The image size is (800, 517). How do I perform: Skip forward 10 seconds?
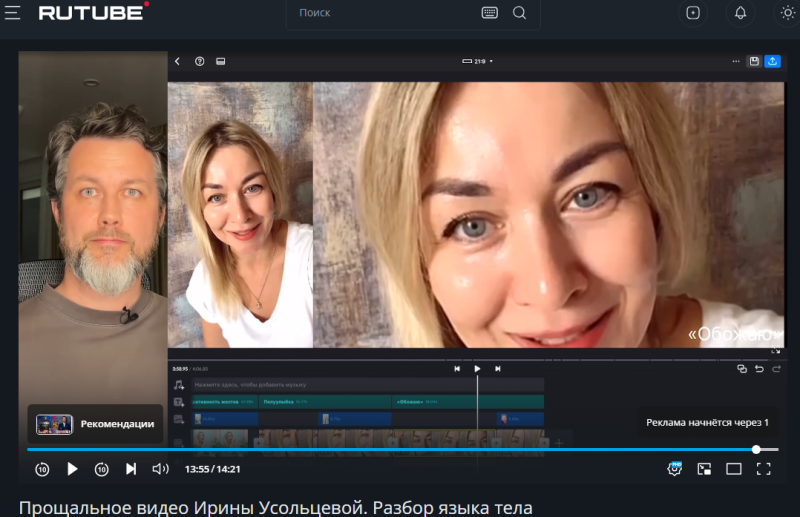coord(101,469)
